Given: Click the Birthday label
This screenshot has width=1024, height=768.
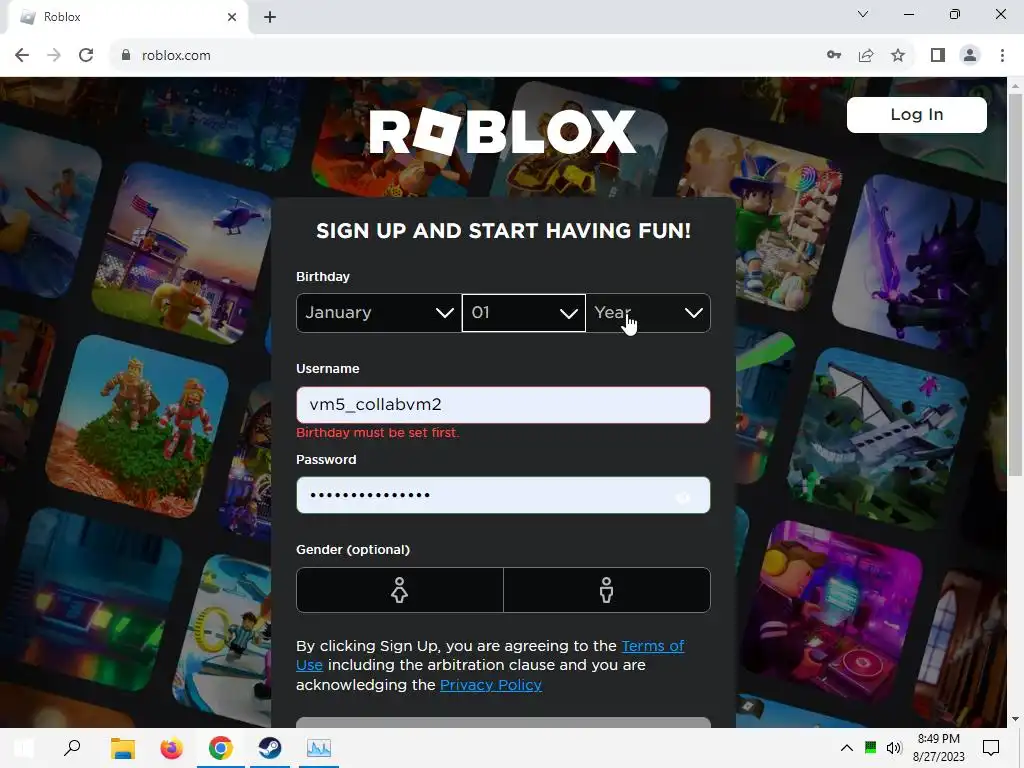Looking at the screenshot, I should (x=323, y=277).
